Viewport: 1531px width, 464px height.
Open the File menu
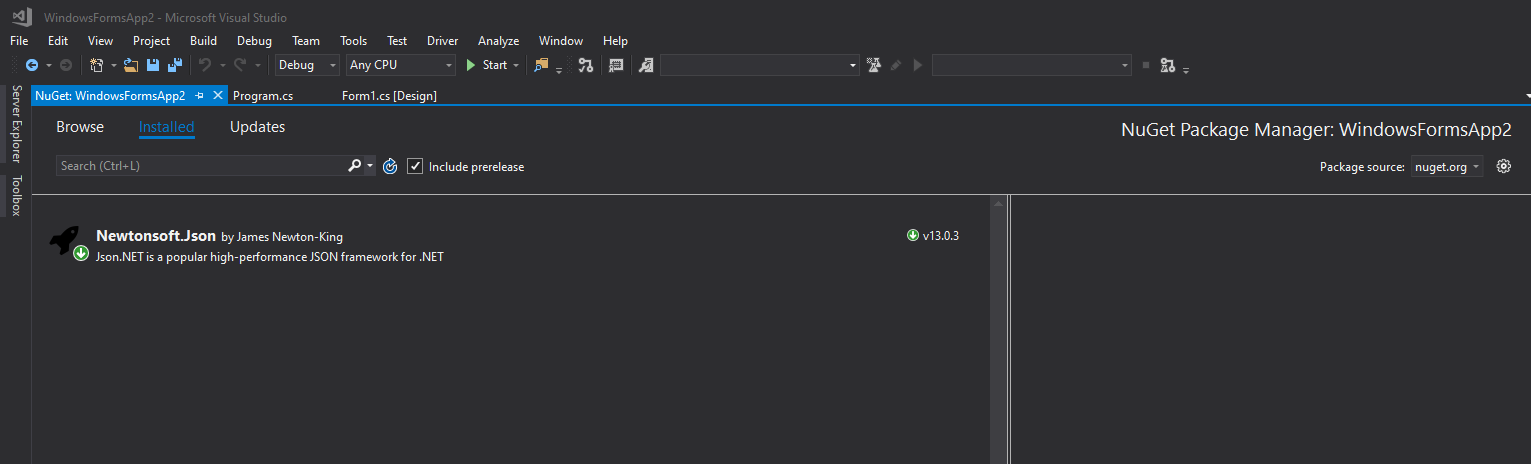19,41
